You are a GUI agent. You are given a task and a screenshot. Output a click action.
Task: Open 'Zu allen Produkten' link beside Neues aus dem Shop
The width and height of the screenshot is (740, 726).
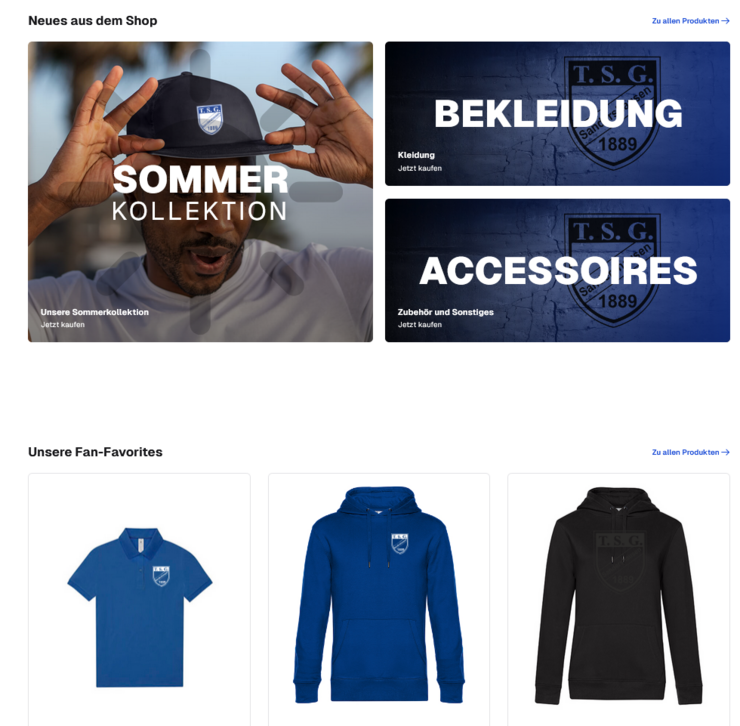point(690,21)
